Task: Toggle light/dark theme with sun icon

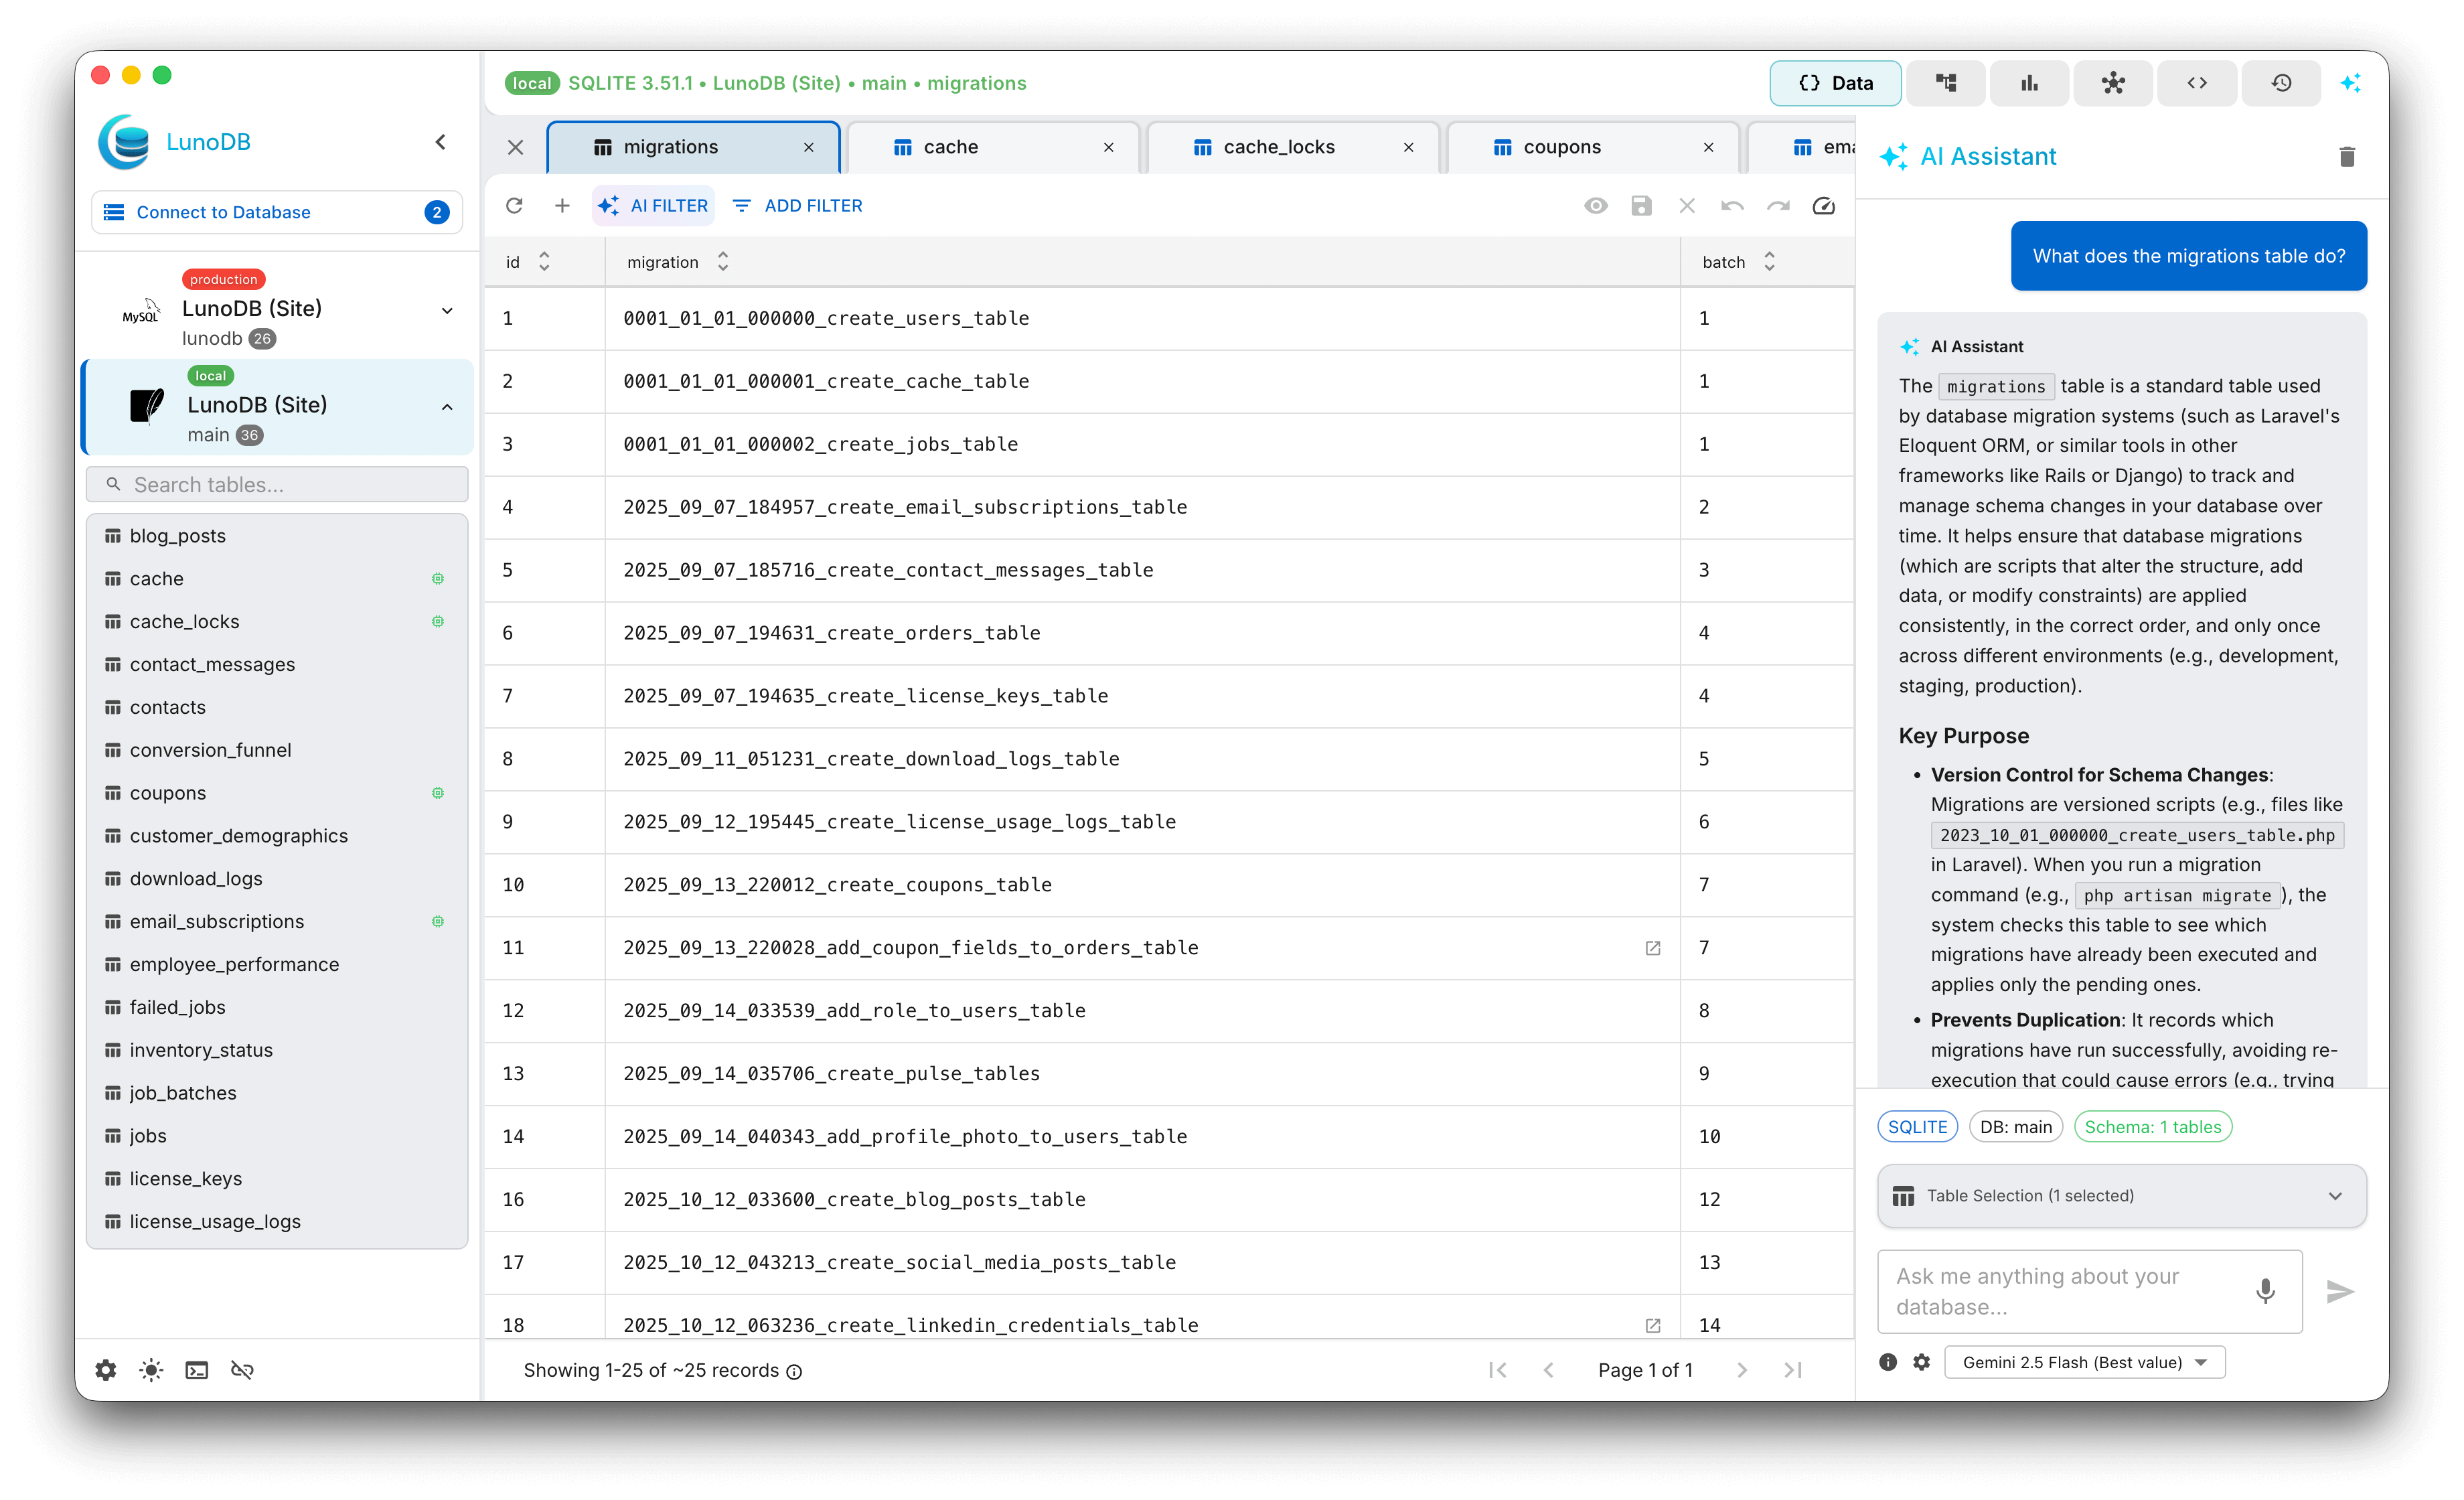Action: [x=150, y=1369]
